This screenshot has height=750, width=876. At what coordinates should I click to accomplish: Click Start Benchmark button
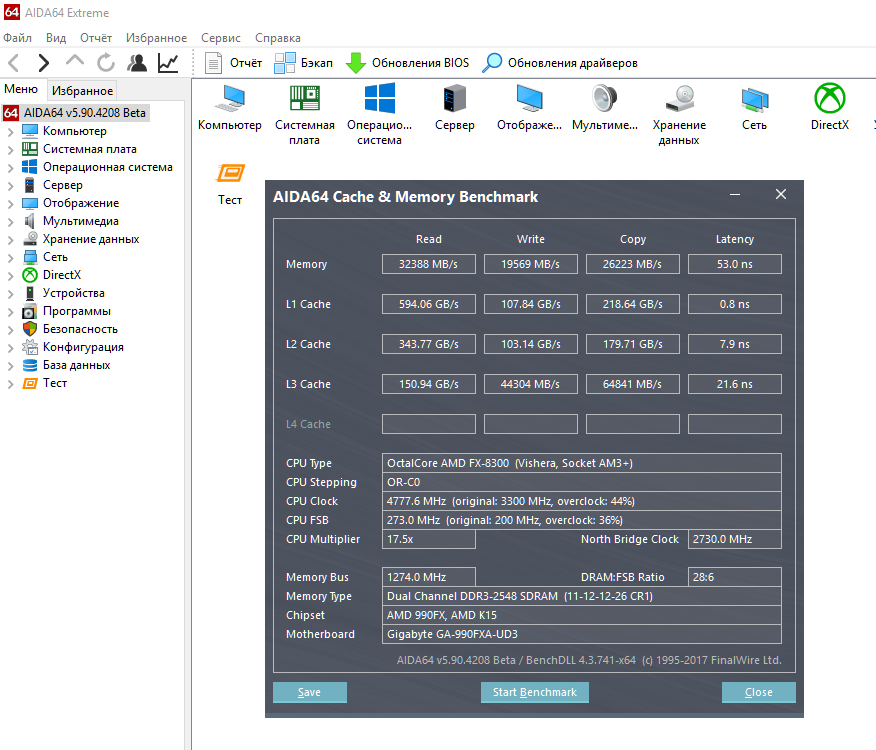(x=535, y=692)
